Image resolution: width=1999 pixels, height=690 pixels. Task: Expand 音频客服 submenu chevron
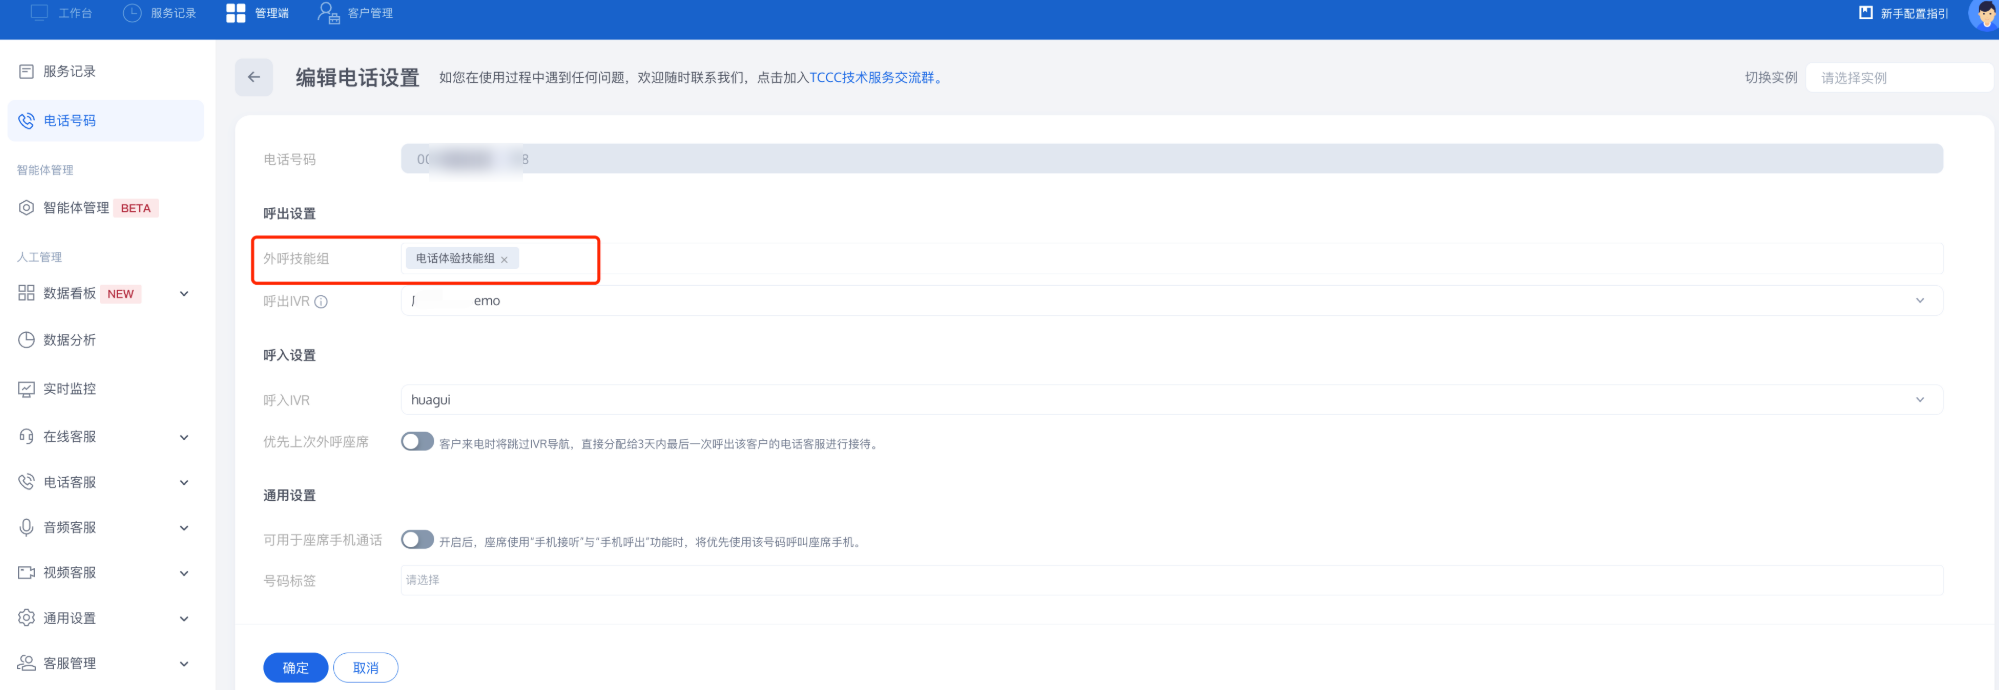click(x=184, y=528)
